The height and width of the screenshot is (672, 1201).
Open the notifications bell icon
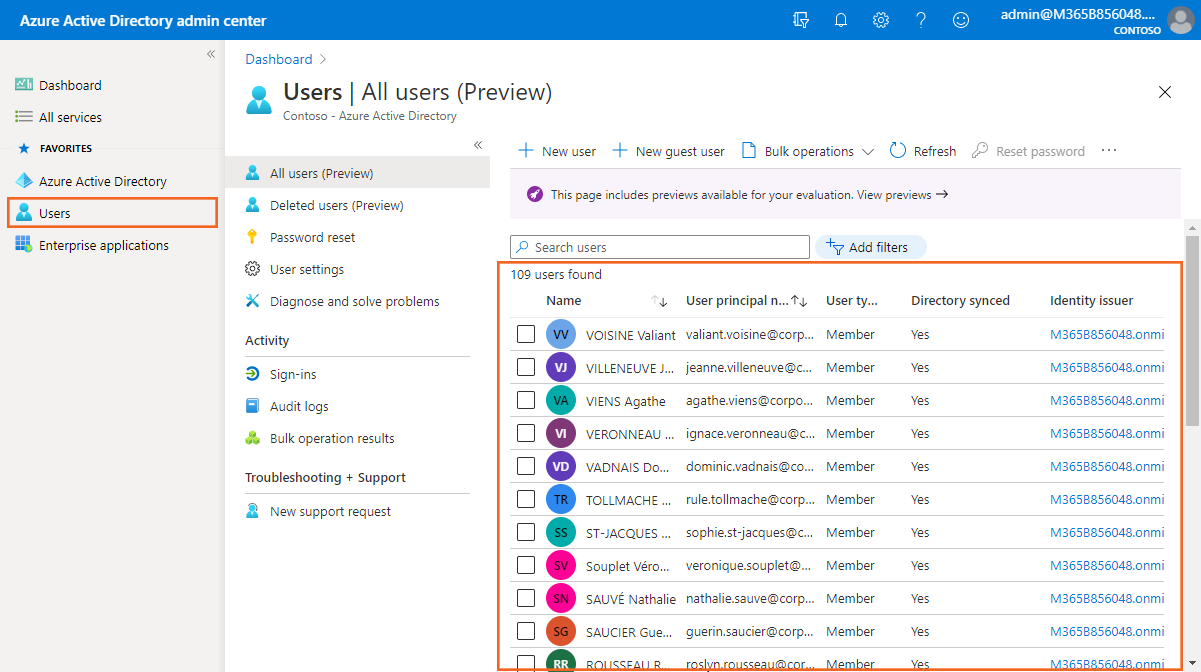(841, 20)
